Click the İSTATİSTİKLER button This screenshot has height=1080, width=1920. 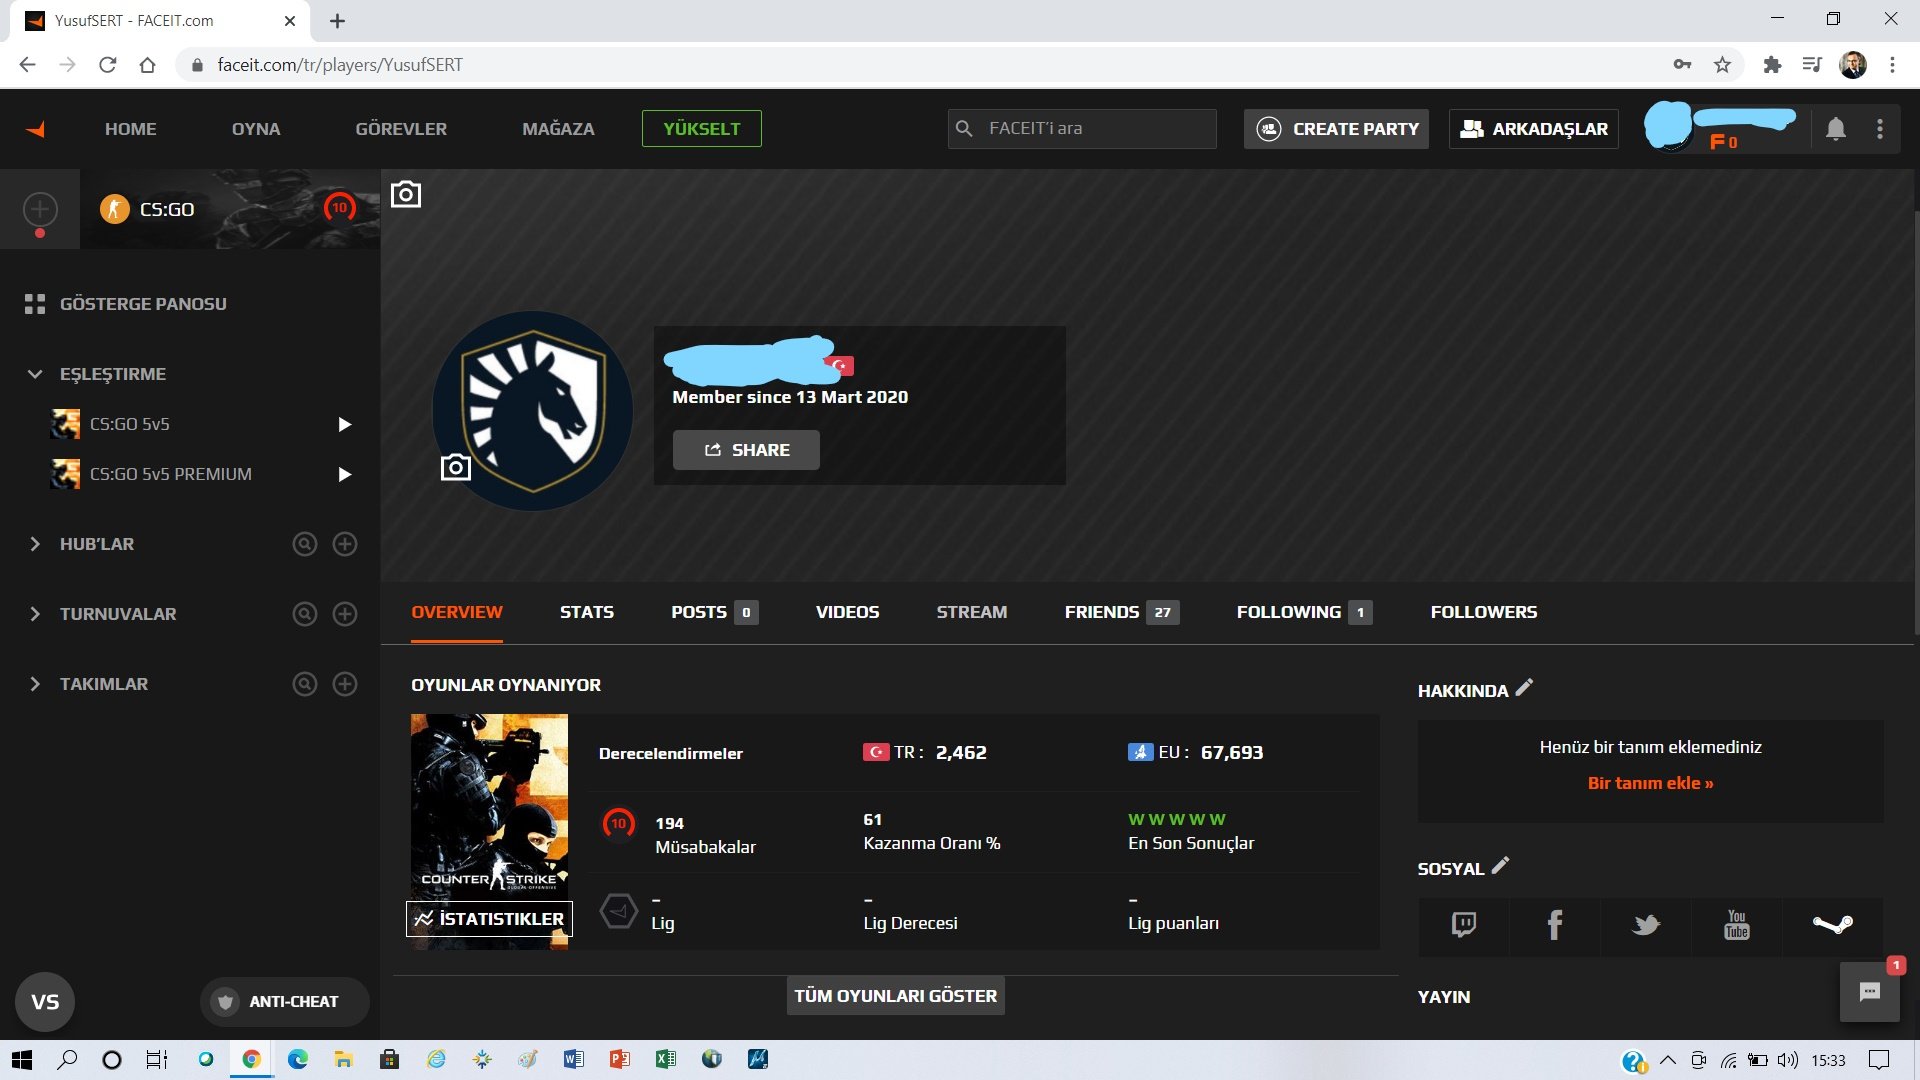click(489, 919)
